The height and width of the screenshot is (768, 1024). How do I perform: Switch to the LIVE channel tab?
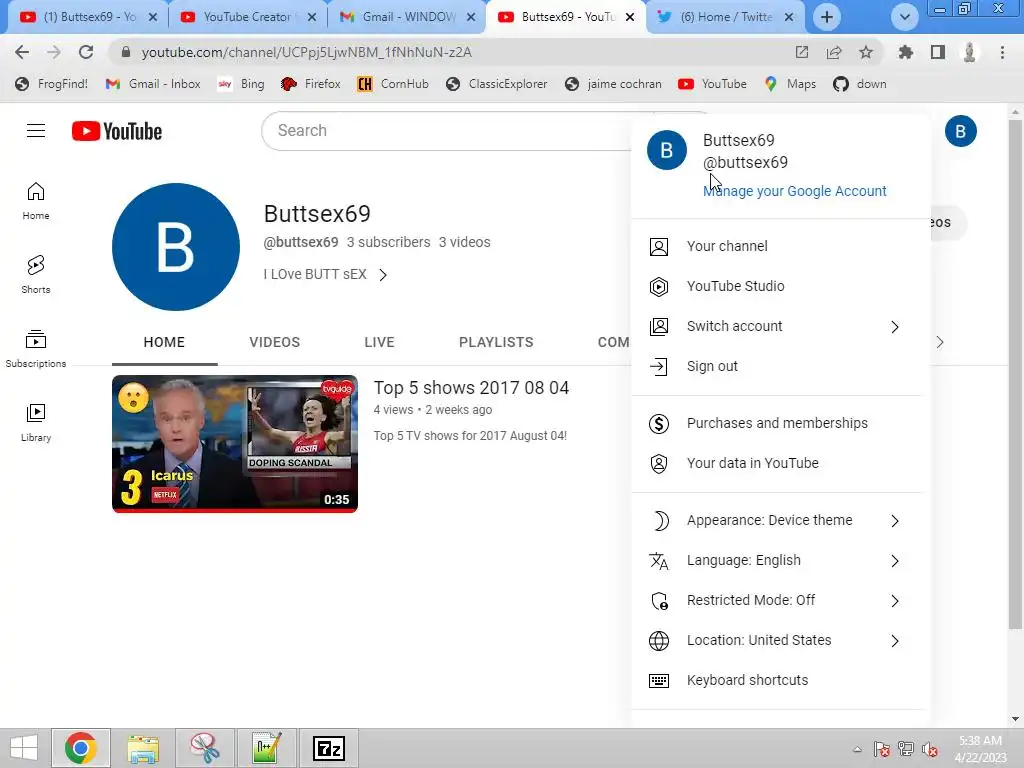(379, 342)
